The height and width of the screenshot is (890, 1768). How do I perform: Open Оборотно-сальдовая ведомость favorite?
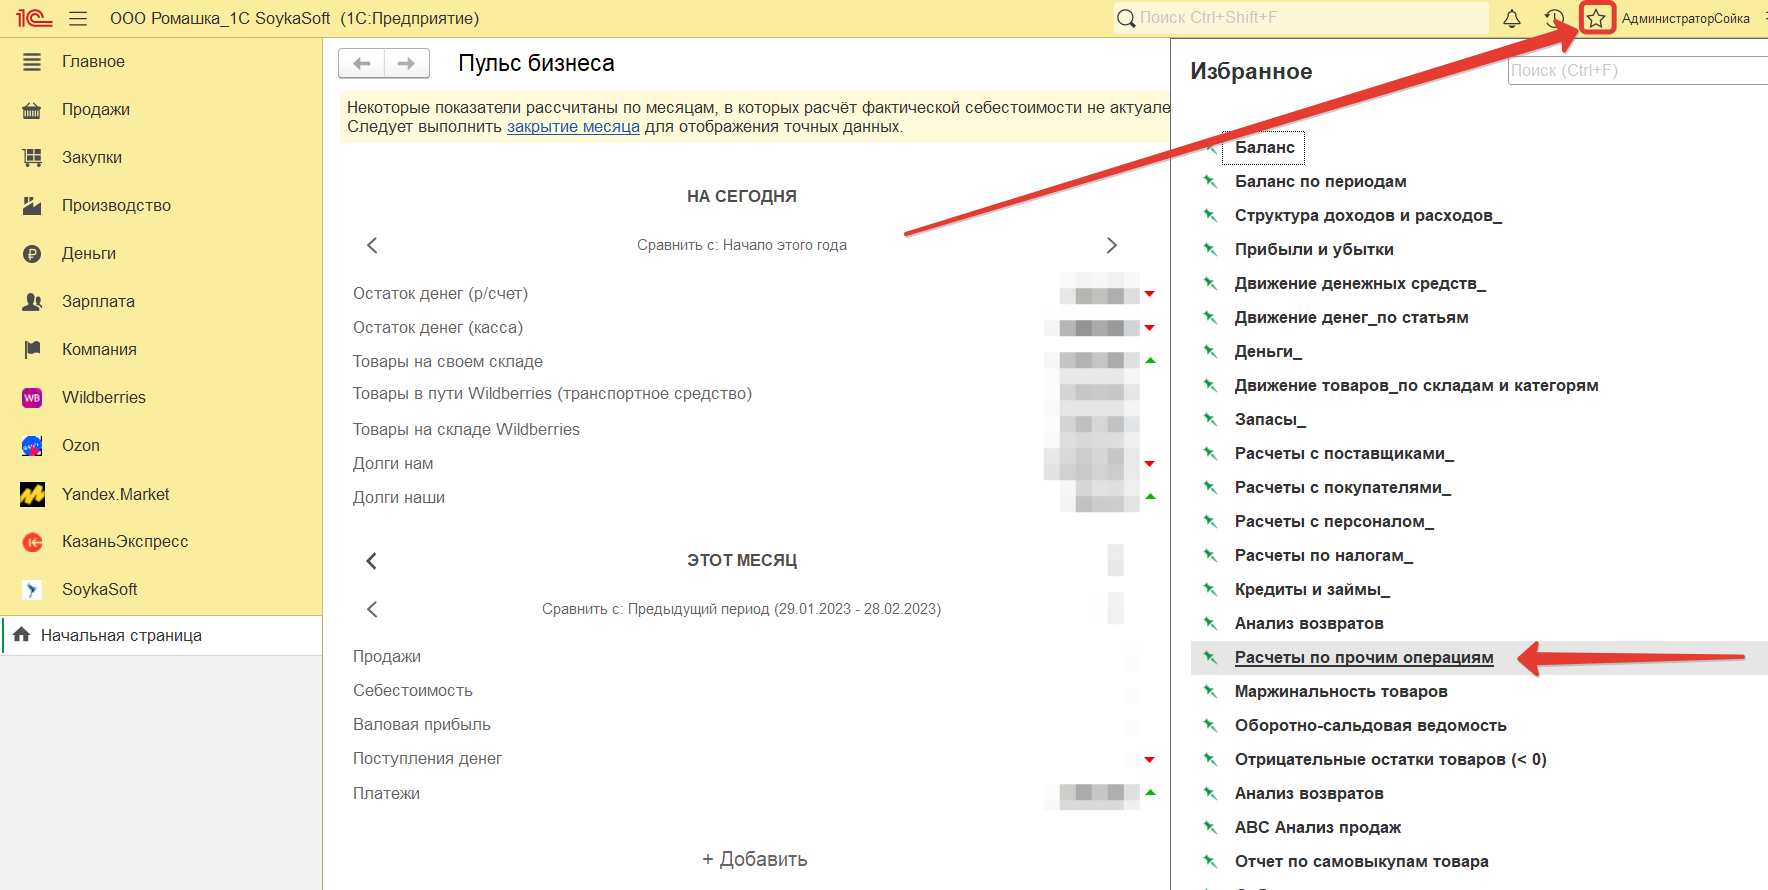[x=1371, y=726]
